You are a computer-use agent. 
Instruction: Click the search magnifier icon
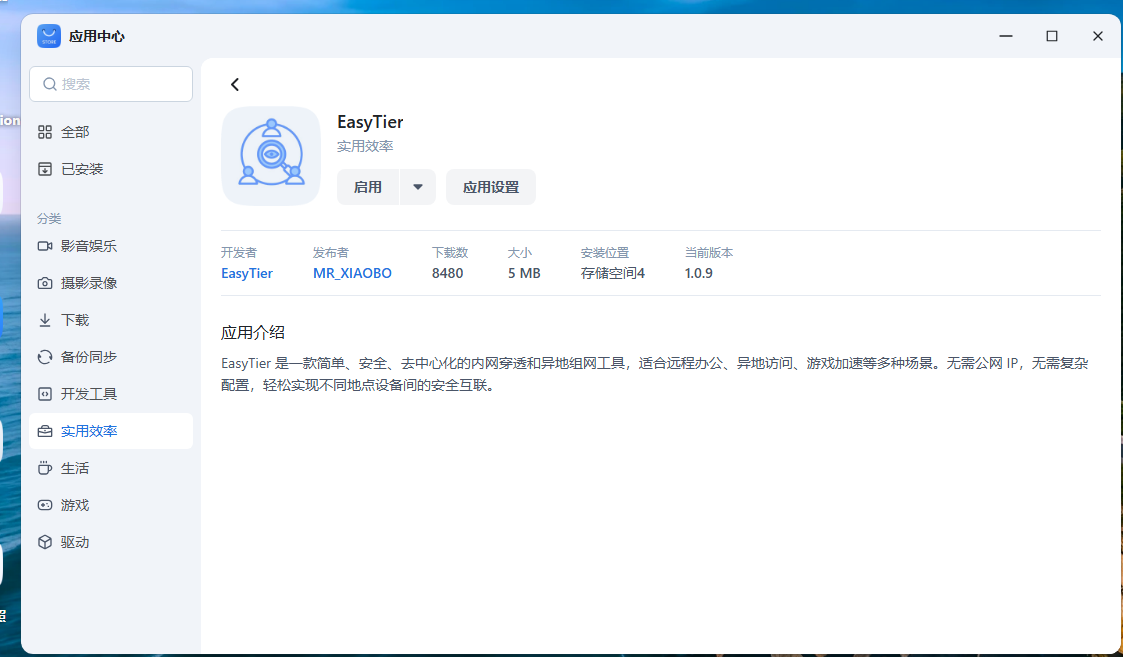click(50, 84)
